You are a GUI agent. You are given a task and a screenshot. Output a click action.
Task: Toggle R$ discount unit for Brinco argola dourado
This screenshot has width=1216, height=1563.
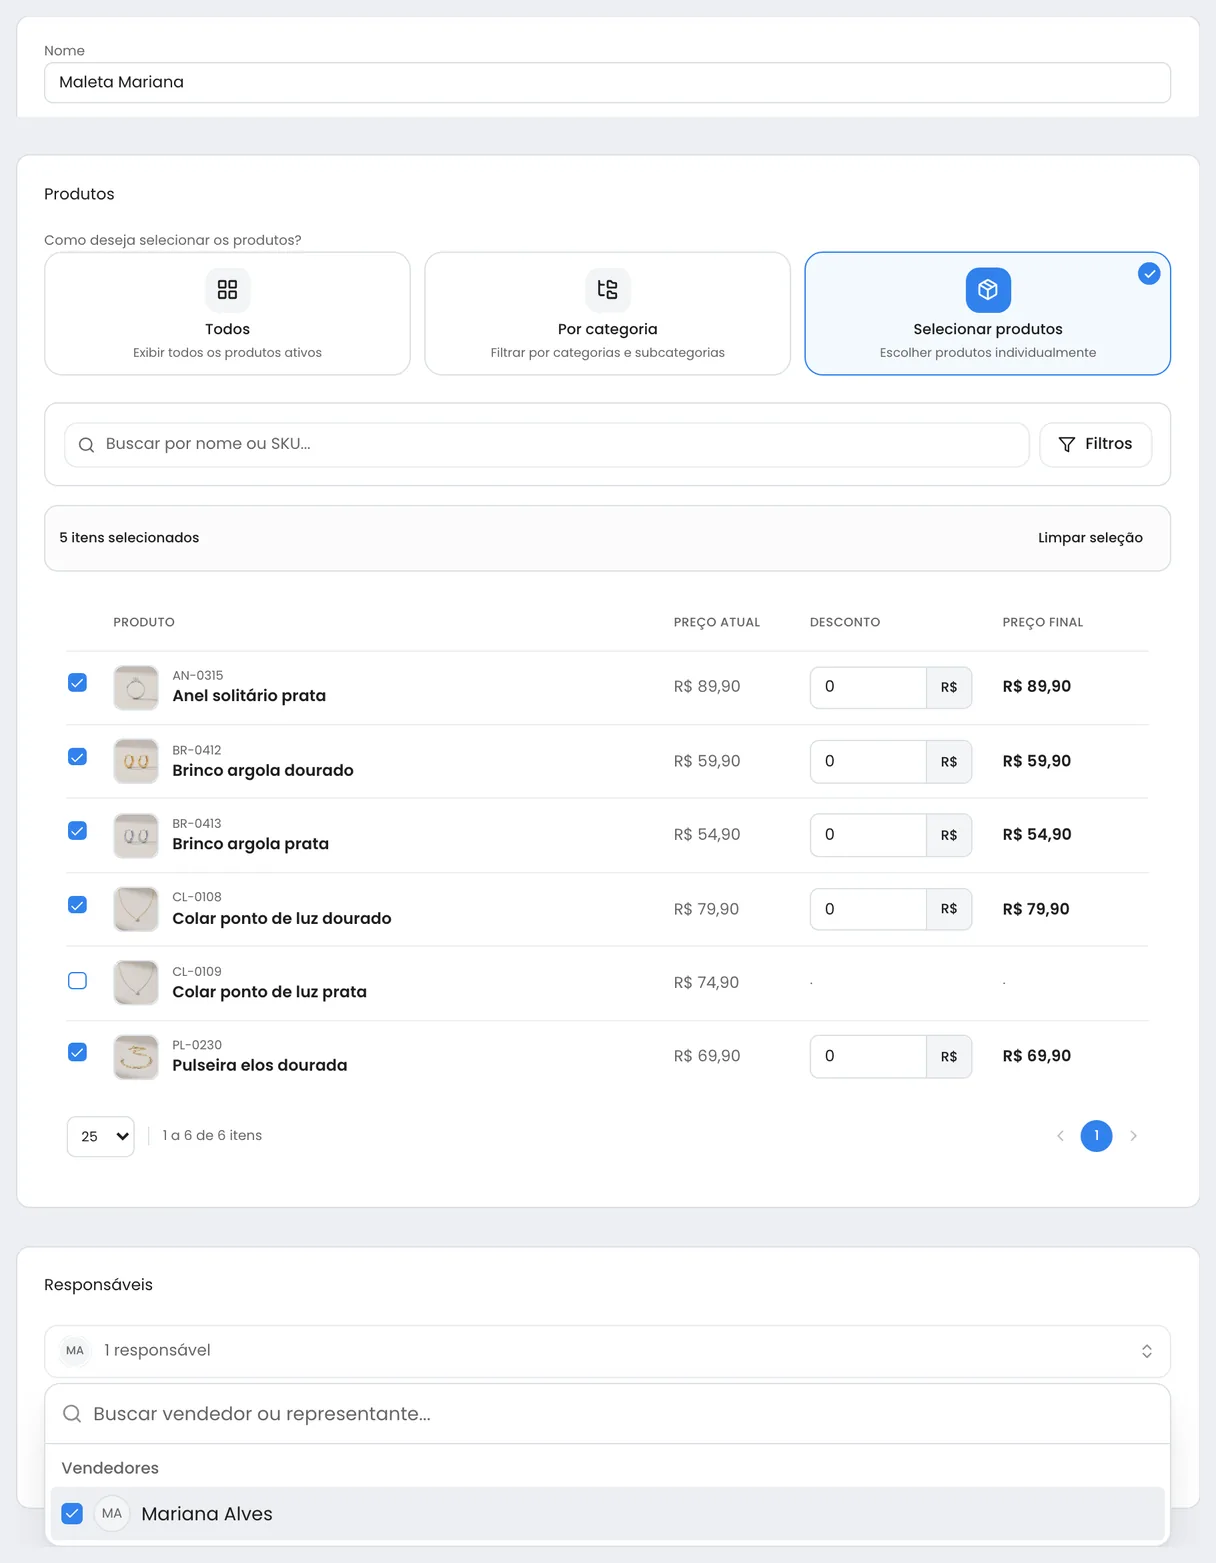949,762
